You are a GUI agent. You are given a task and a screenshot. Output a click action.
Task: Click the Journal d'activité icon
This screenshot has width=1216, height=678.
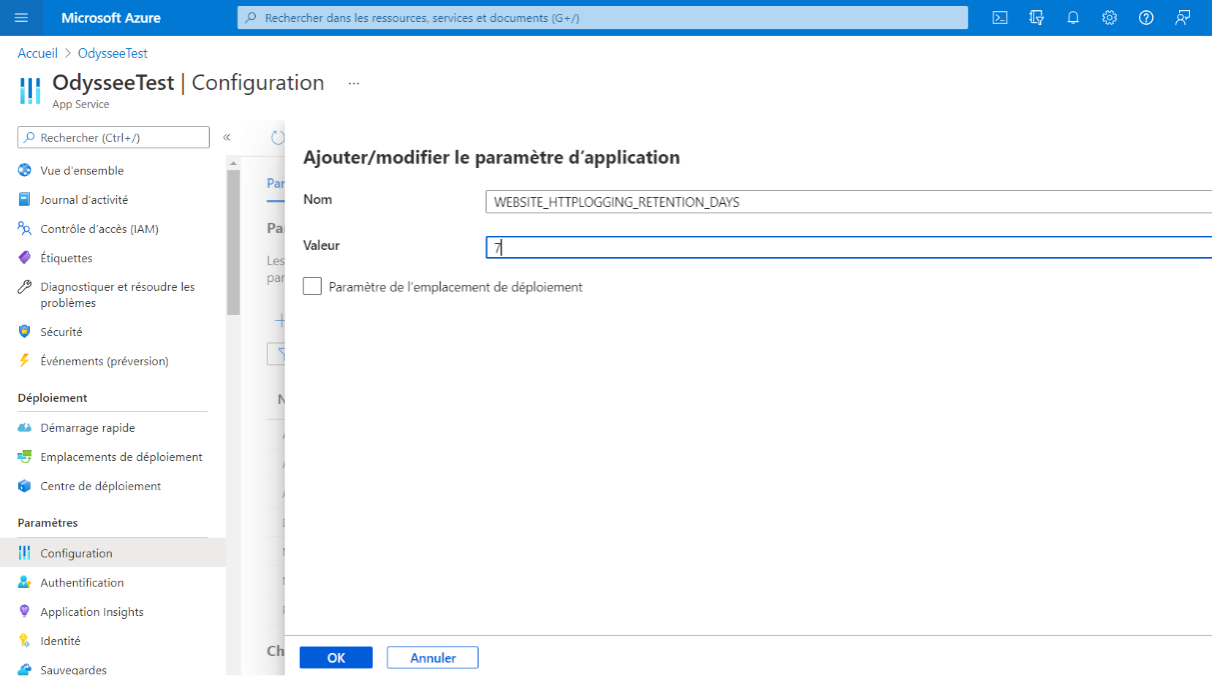pyautogui.click(x=25, y=200)
